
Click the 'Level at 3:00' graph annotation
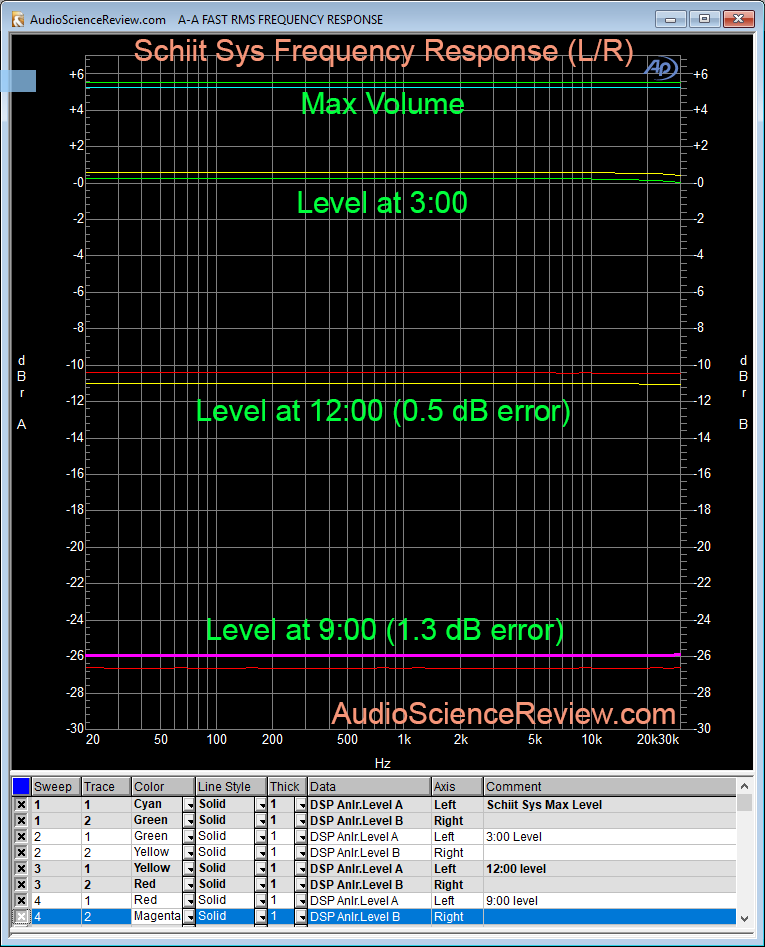tap(382, 202)
